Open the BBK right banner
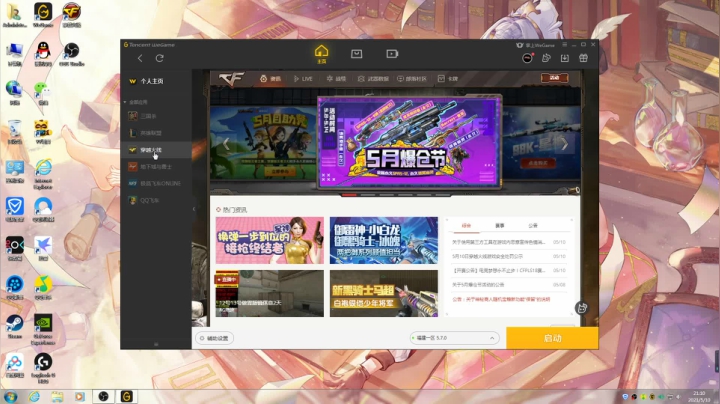Viewport: 720px width, 404px height. (541, 145)
